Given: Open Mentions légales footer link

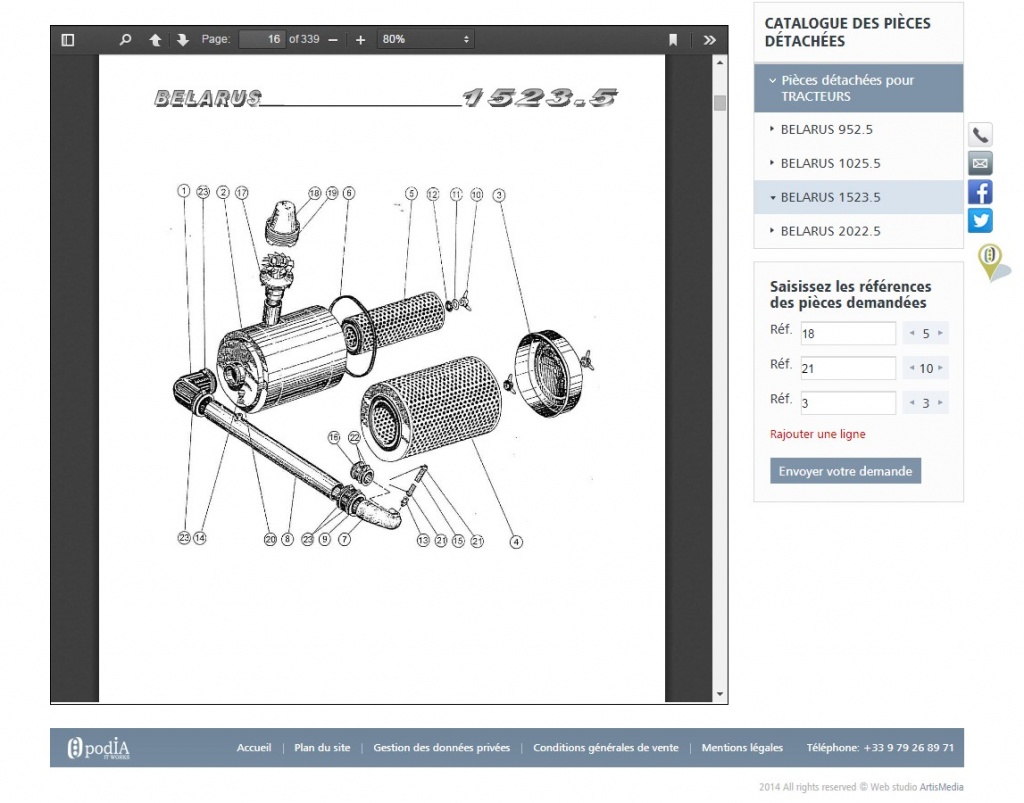Looking at the screenshot, I should [x=742, y=748].
